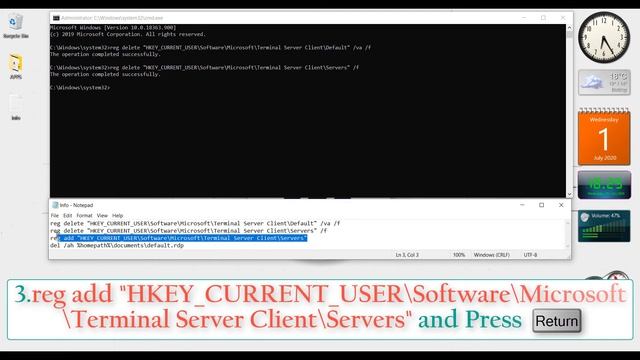Open the weather gadget showing 18°C
The height and width of the screenshot is (360, 640).
(x=604, y=82)
